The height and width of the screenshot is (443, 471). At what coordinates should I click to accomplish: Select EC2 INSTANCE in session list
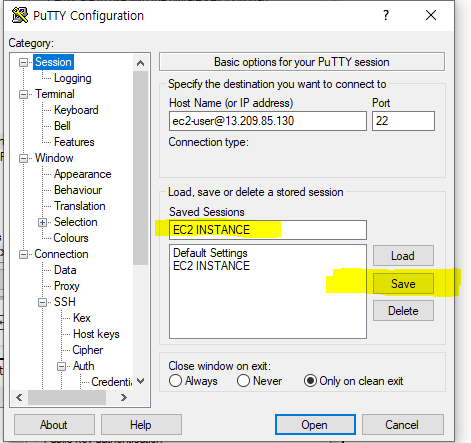(211, 266)
